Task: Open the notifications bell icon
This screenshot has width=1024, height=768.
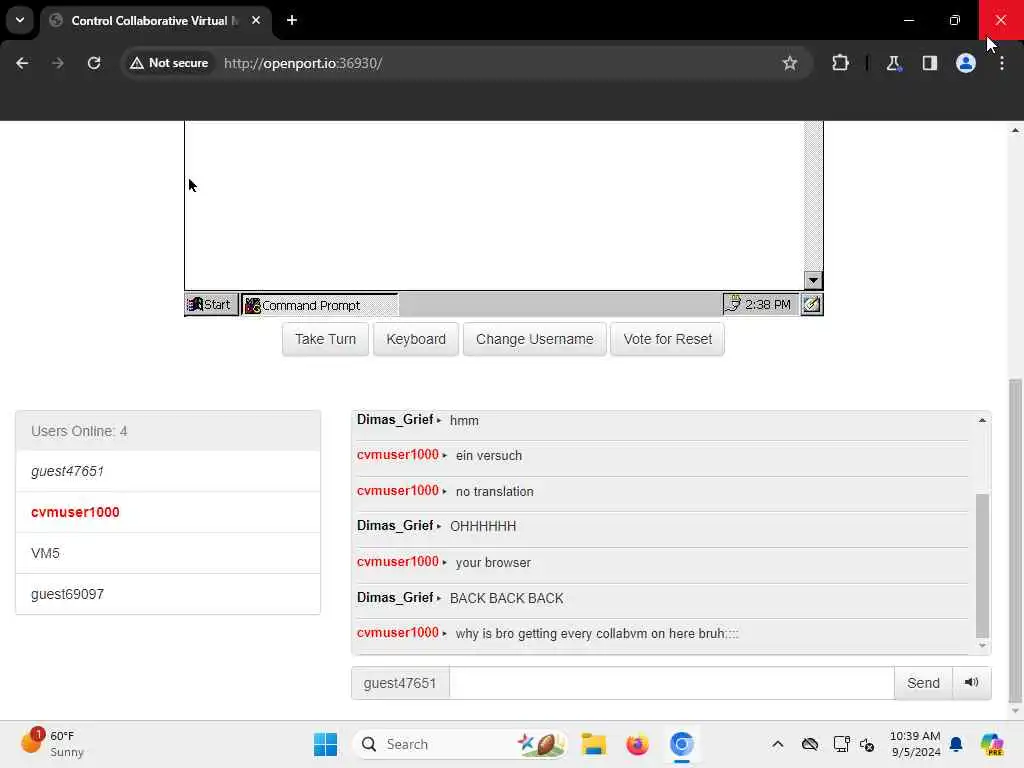Action: pos(956,744)
